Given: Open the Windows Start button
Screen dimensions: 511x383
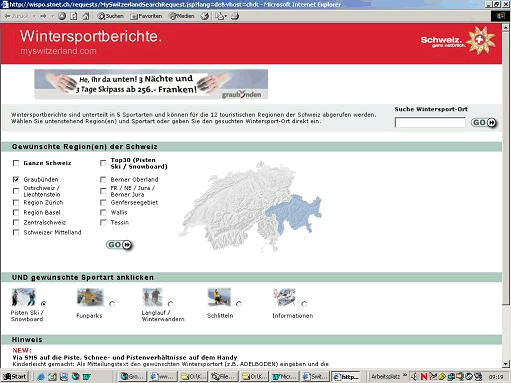Looking at the screenshot, I should (x=15, y=377).
